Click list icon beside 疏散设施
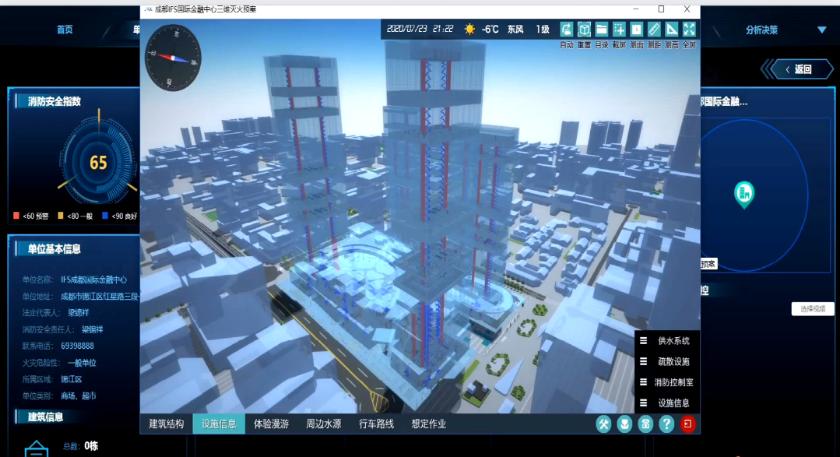The width and height of the screenshot is (840, 457). tap(643, 362)
